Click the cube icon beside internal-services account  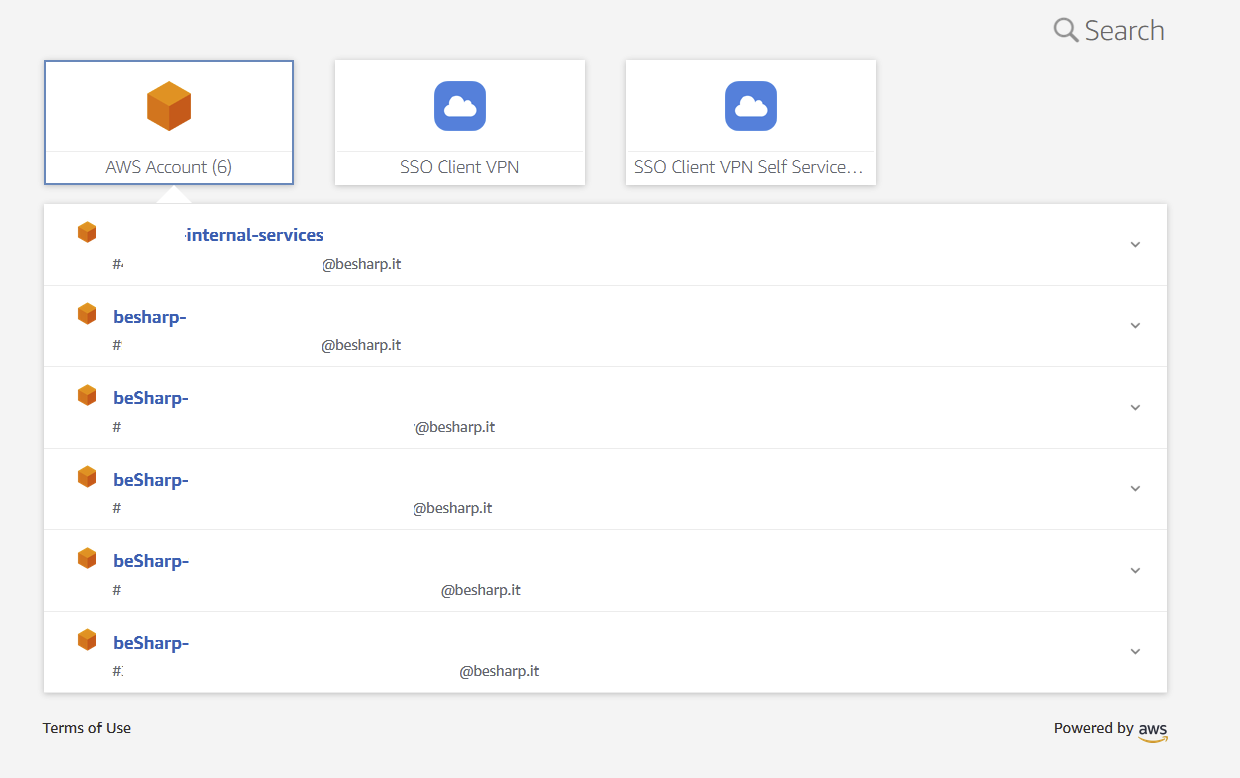[x=87, y=232]
